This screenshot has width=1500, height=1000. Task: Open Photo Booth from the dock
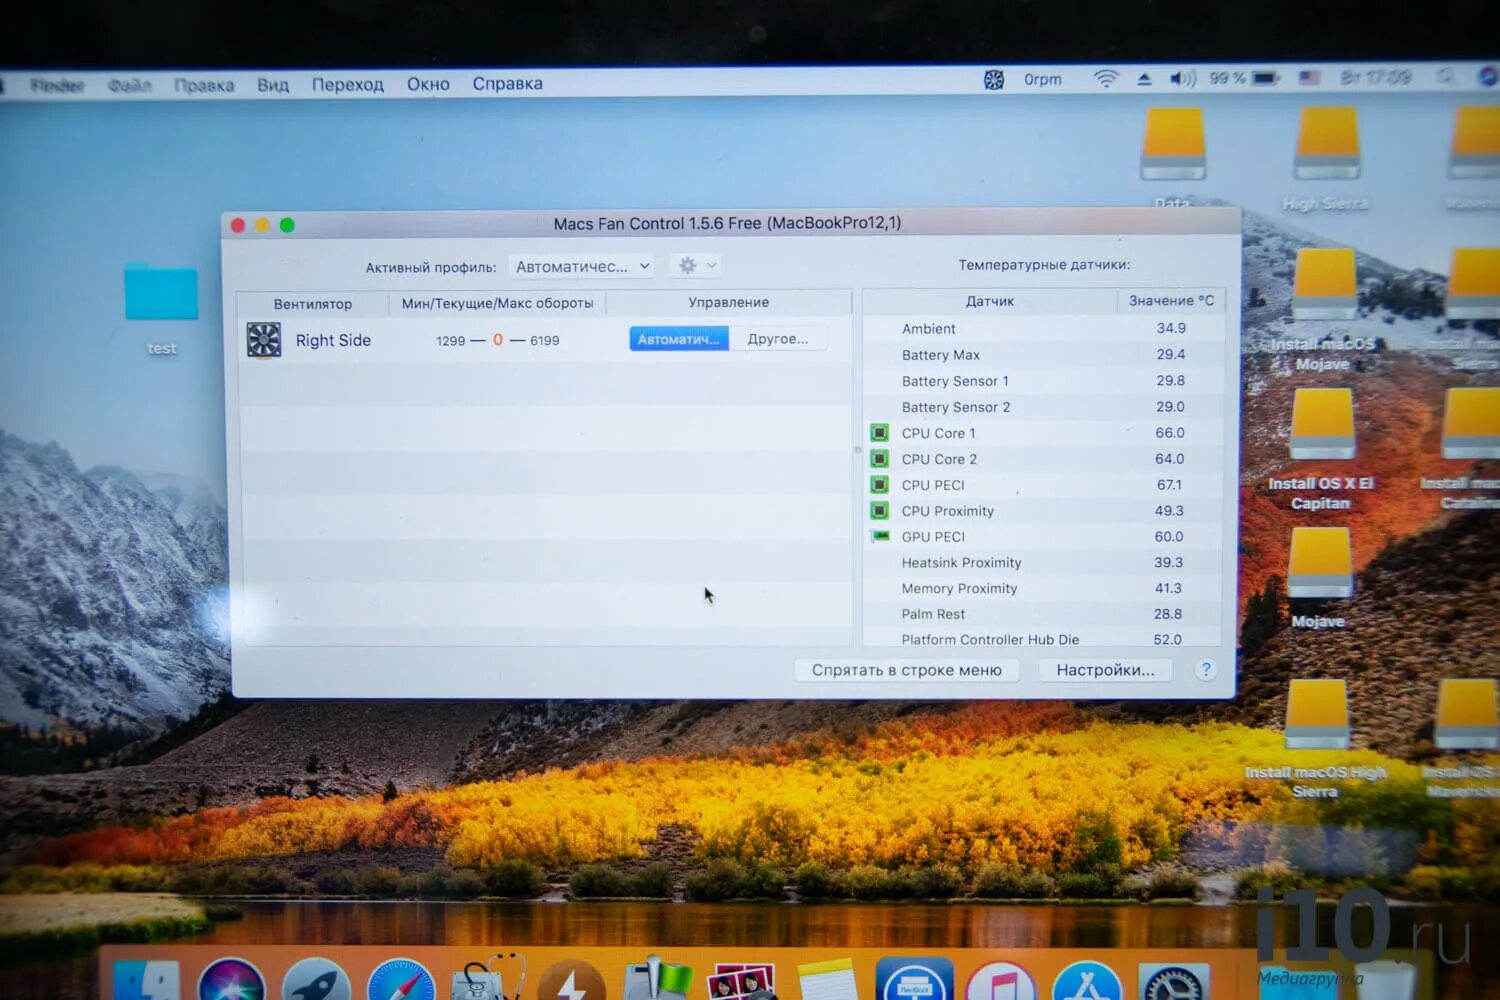[x=740, y=982]
